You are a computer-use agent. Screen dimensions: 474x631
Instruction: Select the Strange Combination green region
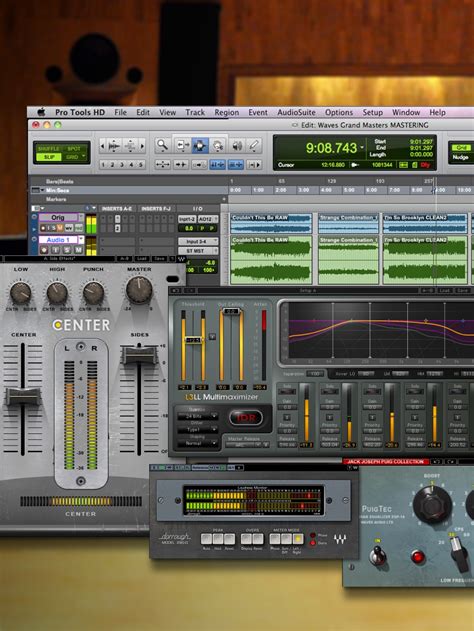(348, 260)
